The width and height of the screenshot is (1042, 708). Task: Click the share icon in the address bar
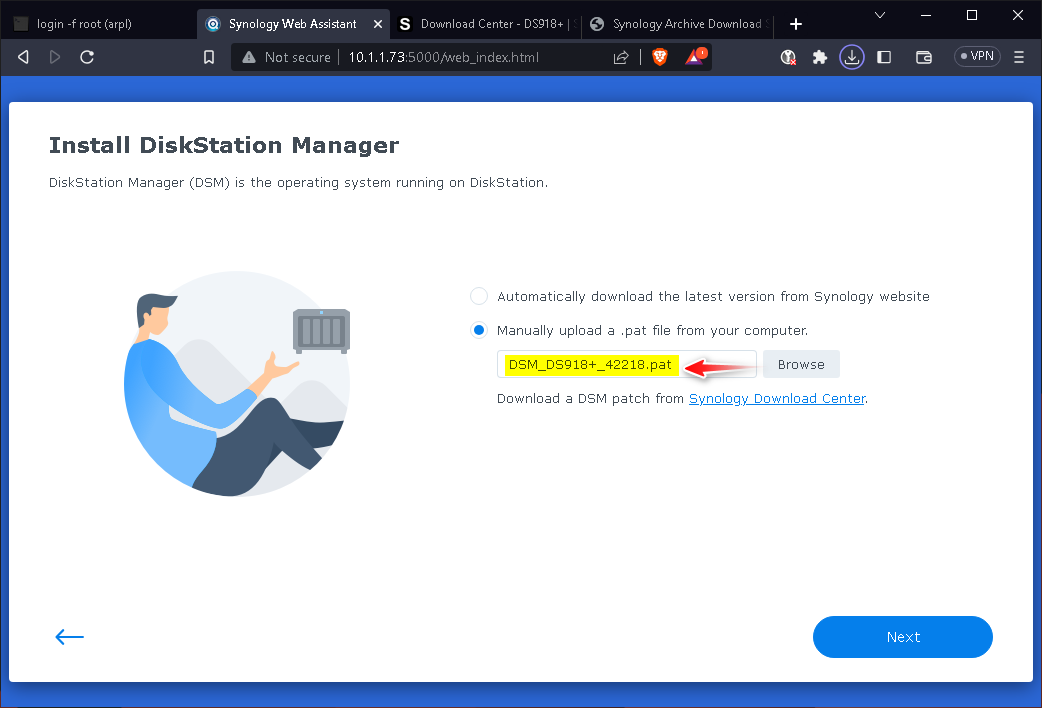pos(621,57)
